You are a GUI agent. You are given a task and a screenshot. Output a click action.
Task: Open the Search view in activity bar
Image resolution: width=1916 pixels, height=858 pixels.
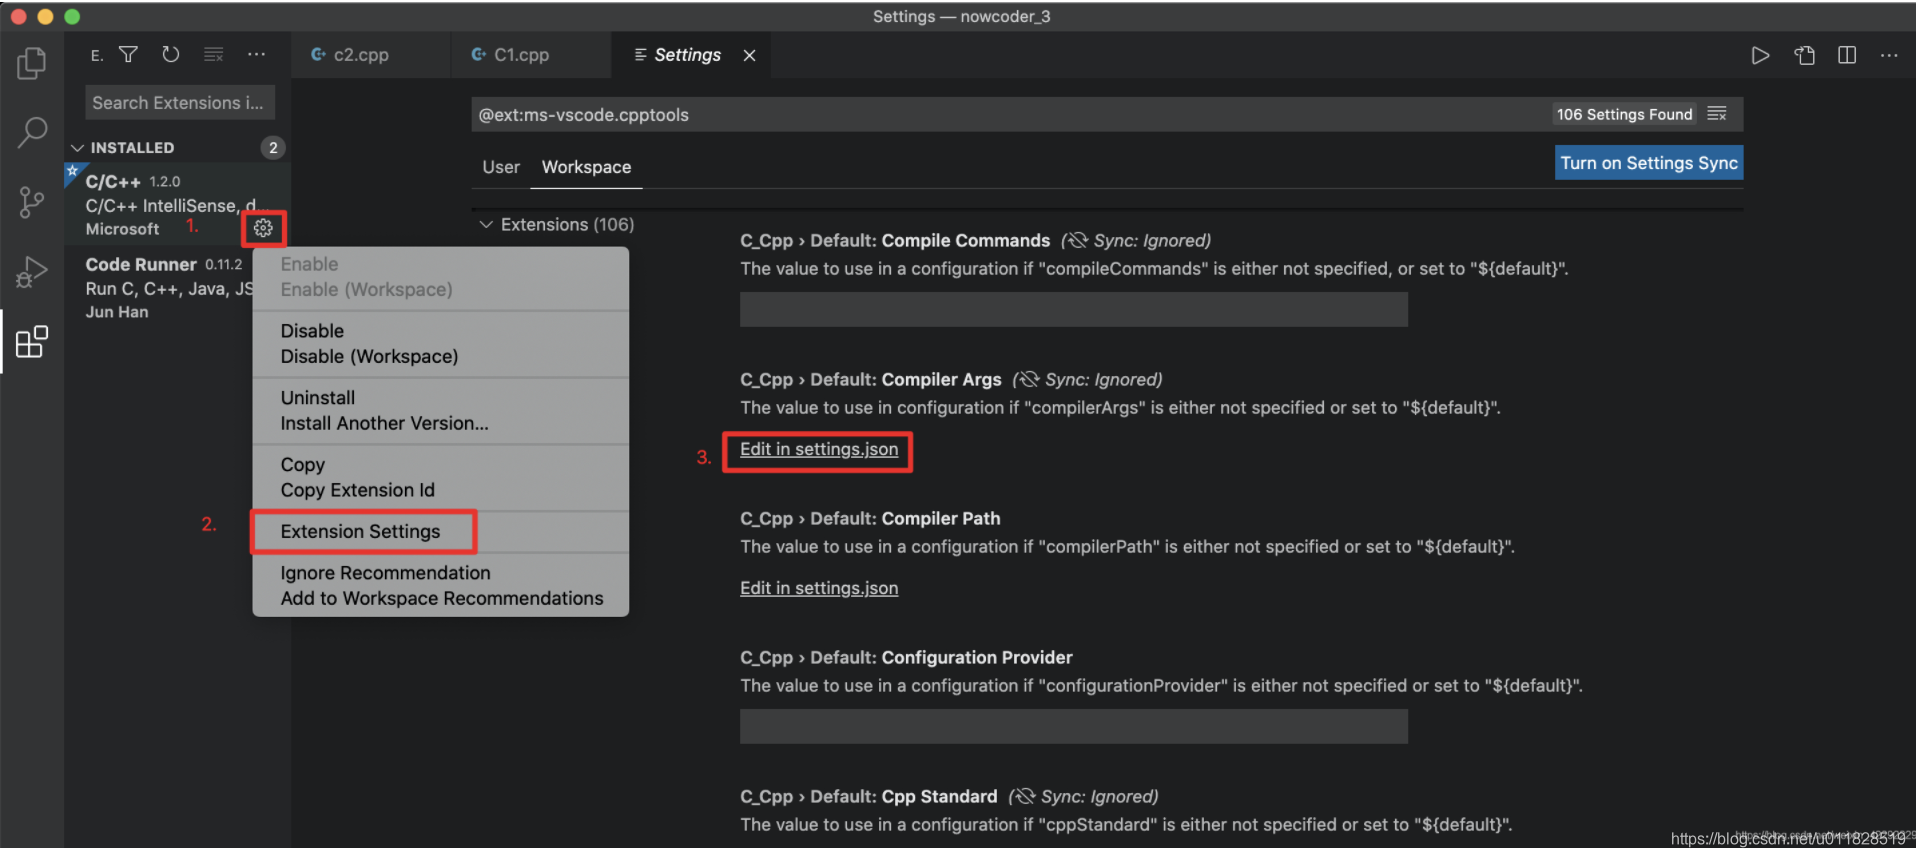point(32,132)
